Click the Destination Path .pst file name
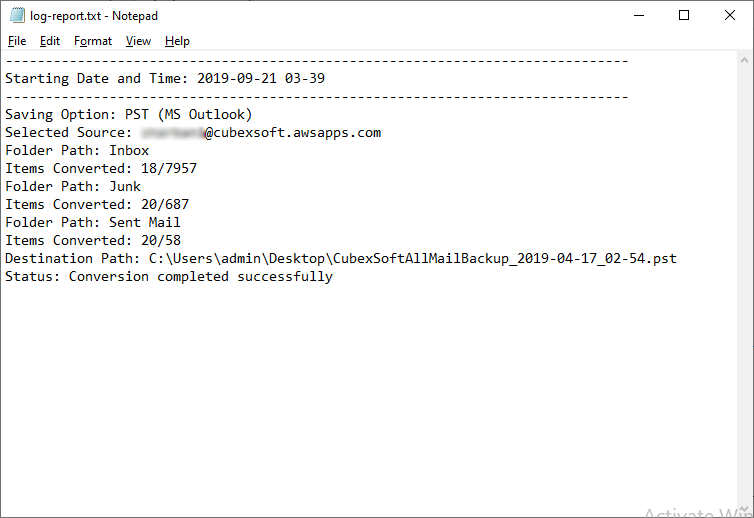This screenshot has height=518, width=754. 505,258
